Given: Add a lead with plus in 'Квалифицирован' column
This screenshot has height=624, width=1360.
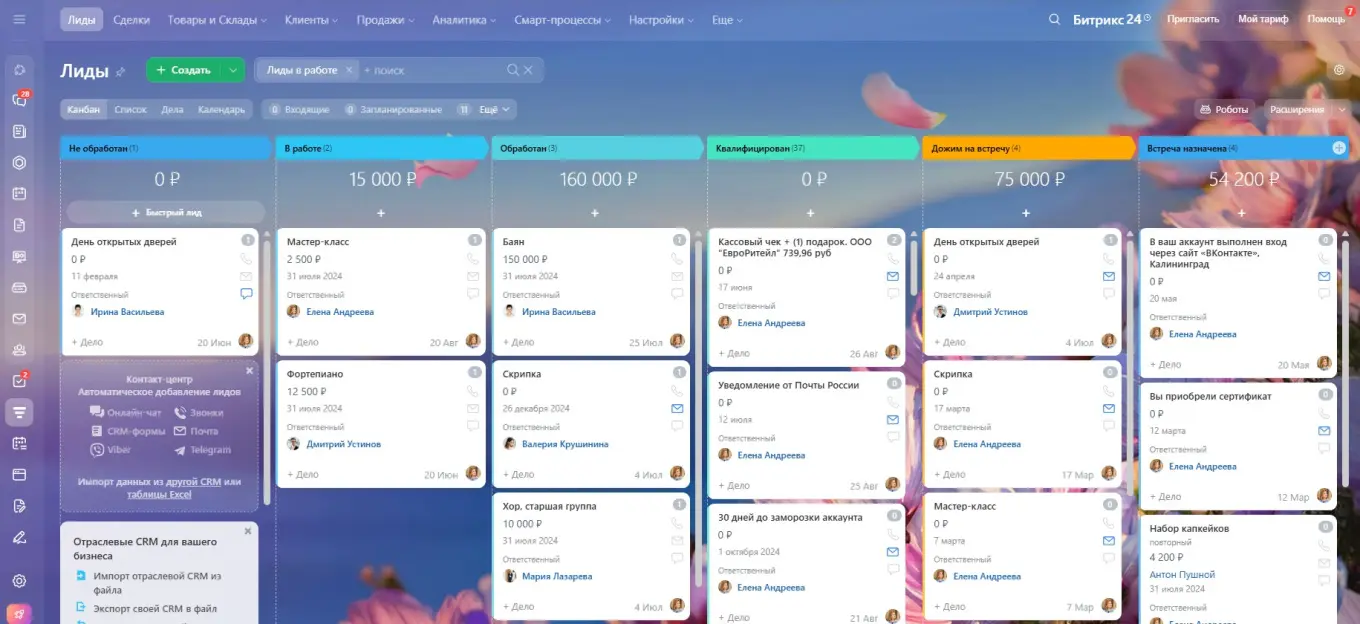Looking at the screenshot, I should tap(811, 213).
